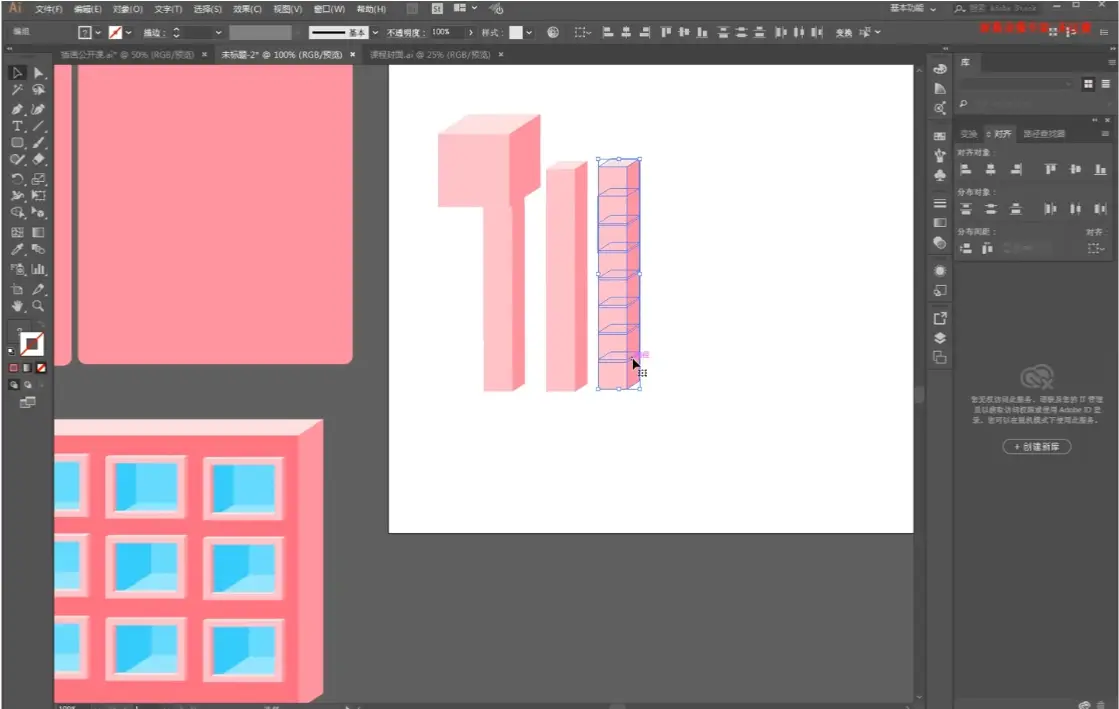Image resolution: width=1119 pixels, height=709 pixels.
Task: Click vertical distribute center in the Align panel
Action: 992,209
